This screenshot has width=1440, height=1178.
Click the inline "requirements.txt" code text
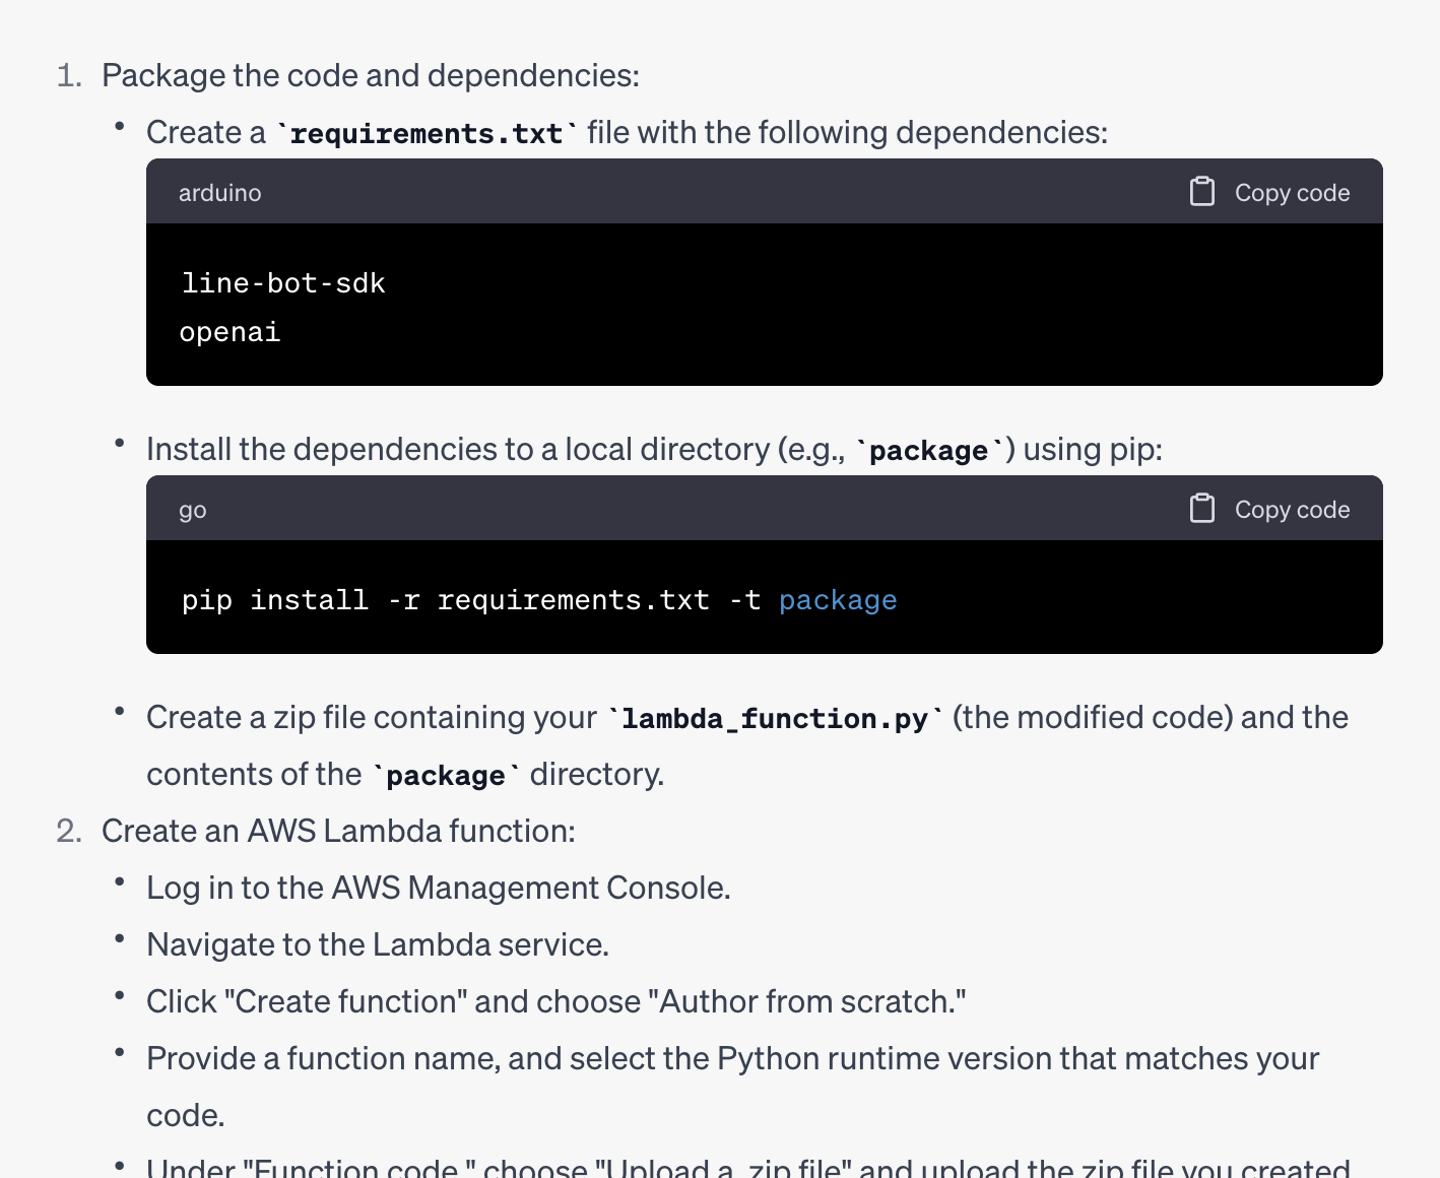coord(426,133)
